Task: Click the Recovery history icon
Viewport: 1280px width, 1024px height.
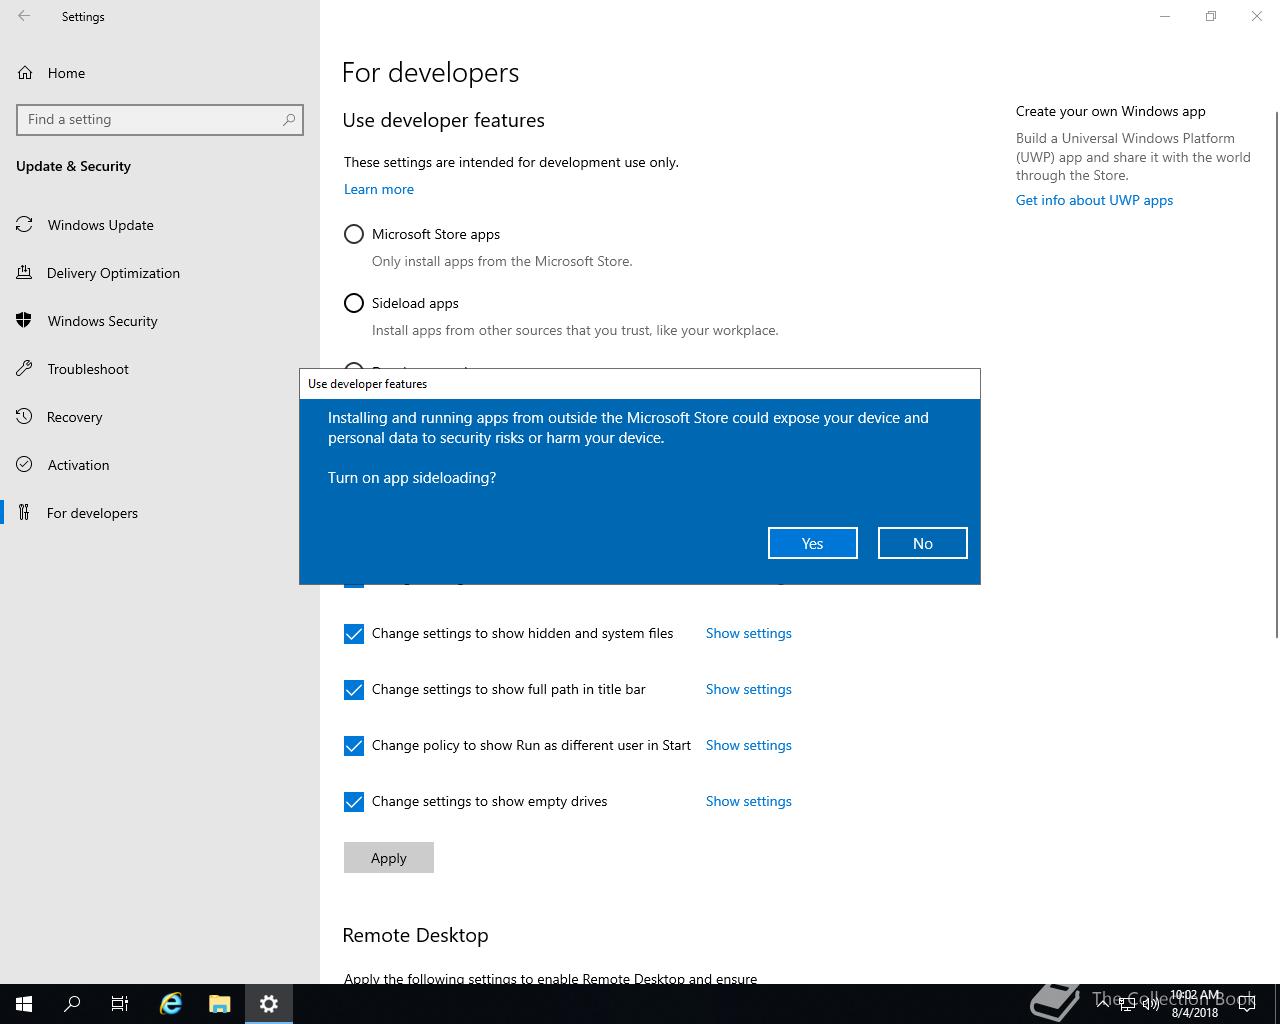Action: pos(25,417)
